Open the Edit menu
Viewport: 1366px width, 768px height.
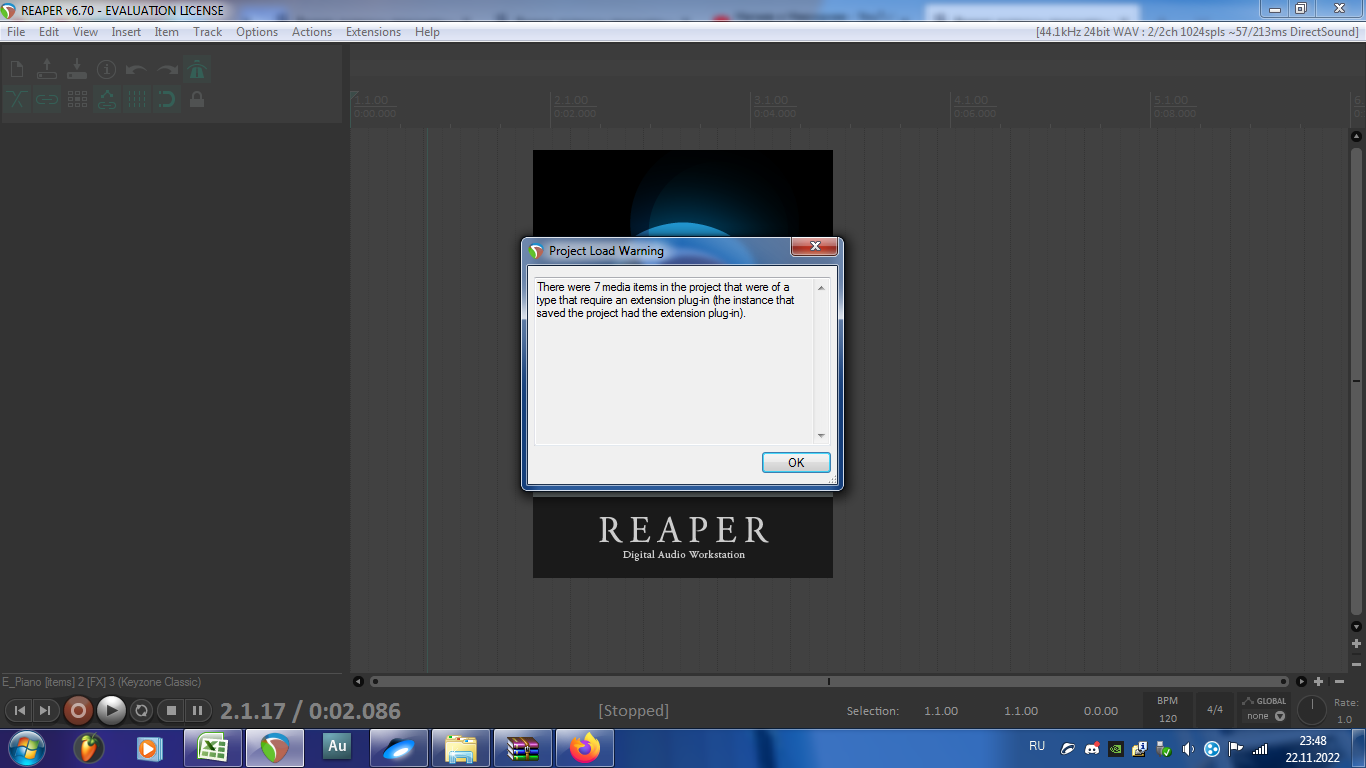coord(49,32)
